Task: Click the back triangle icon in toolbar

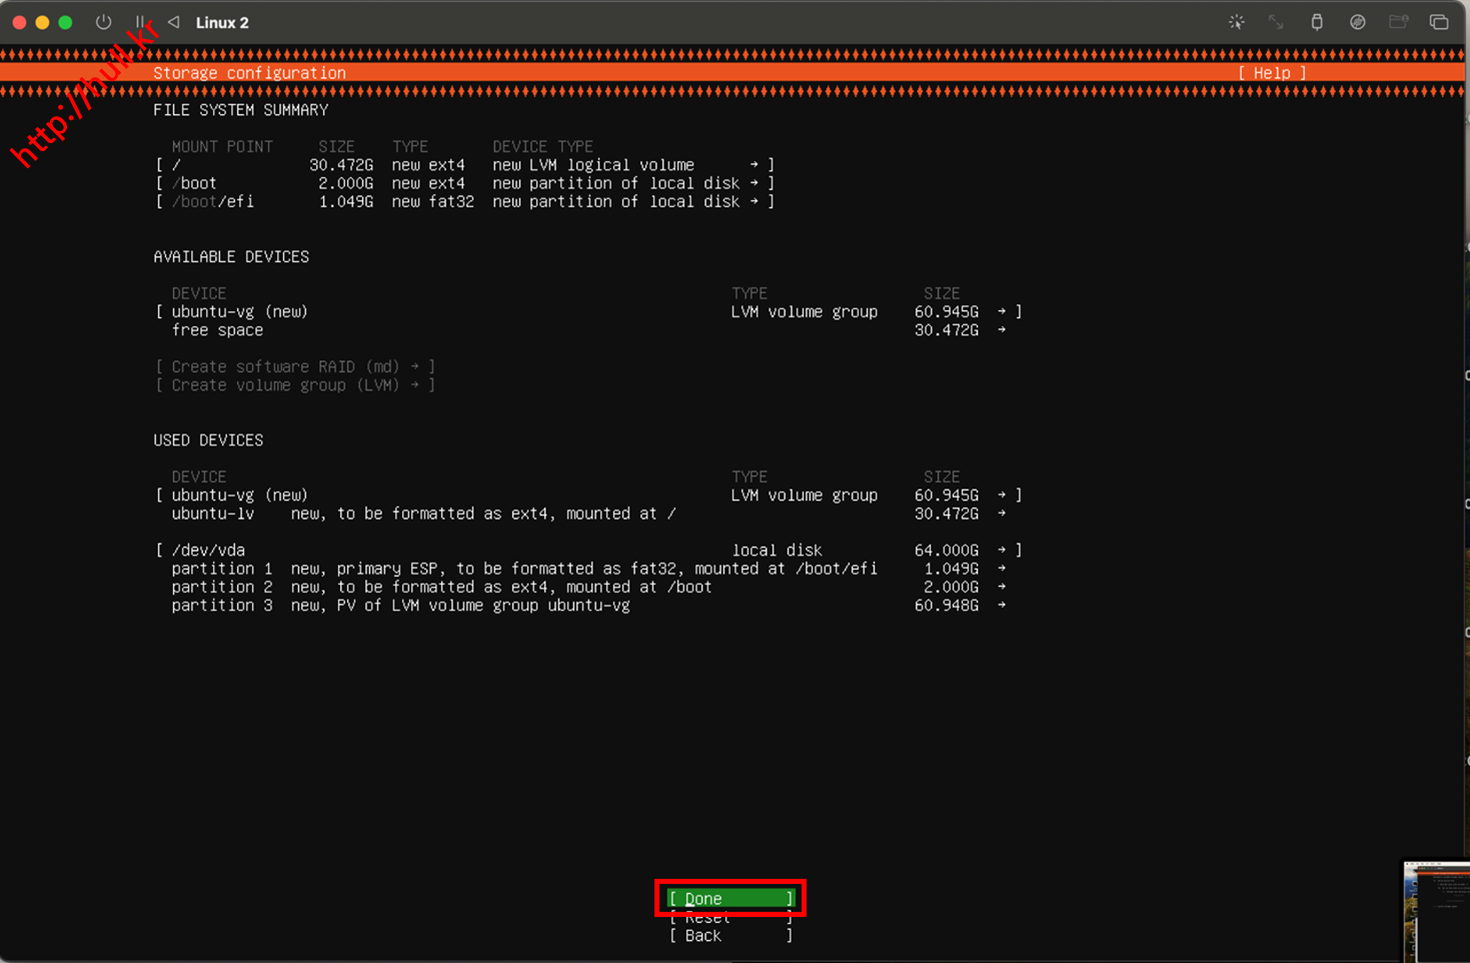Action: 173,22
